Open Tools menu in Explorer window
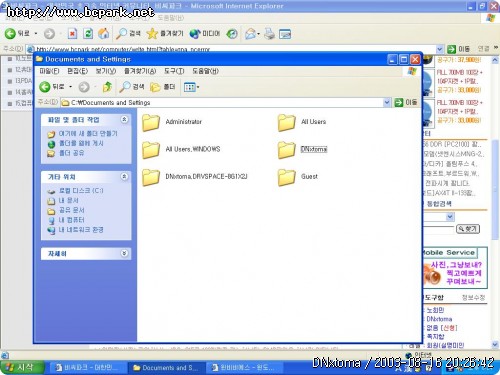Image resolution: width=500 pixels, height=375 pixels. pos(174,71)
